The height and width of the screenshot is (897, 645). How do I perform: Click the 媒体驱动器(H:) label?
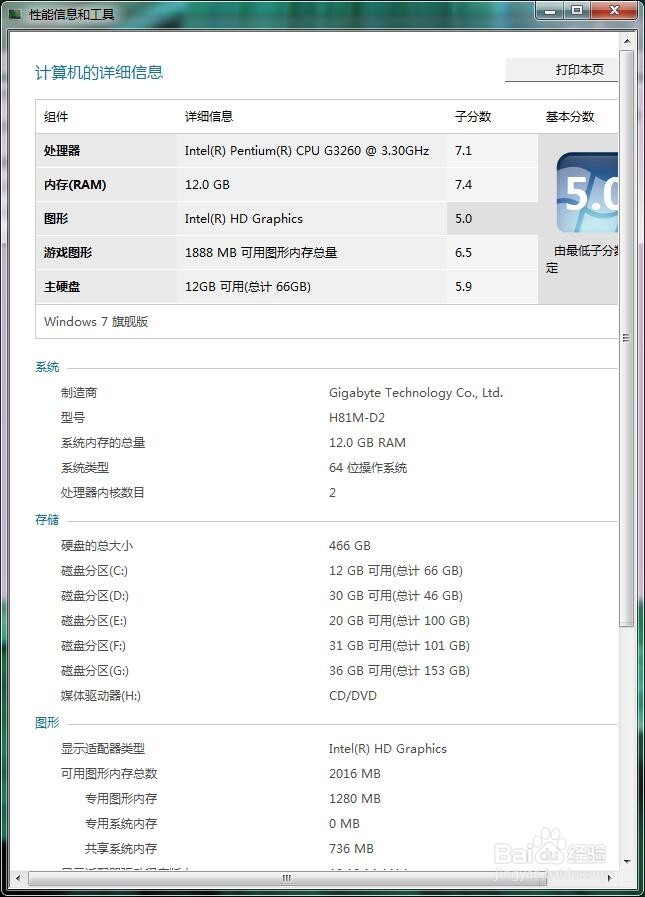tap(101, 696)
